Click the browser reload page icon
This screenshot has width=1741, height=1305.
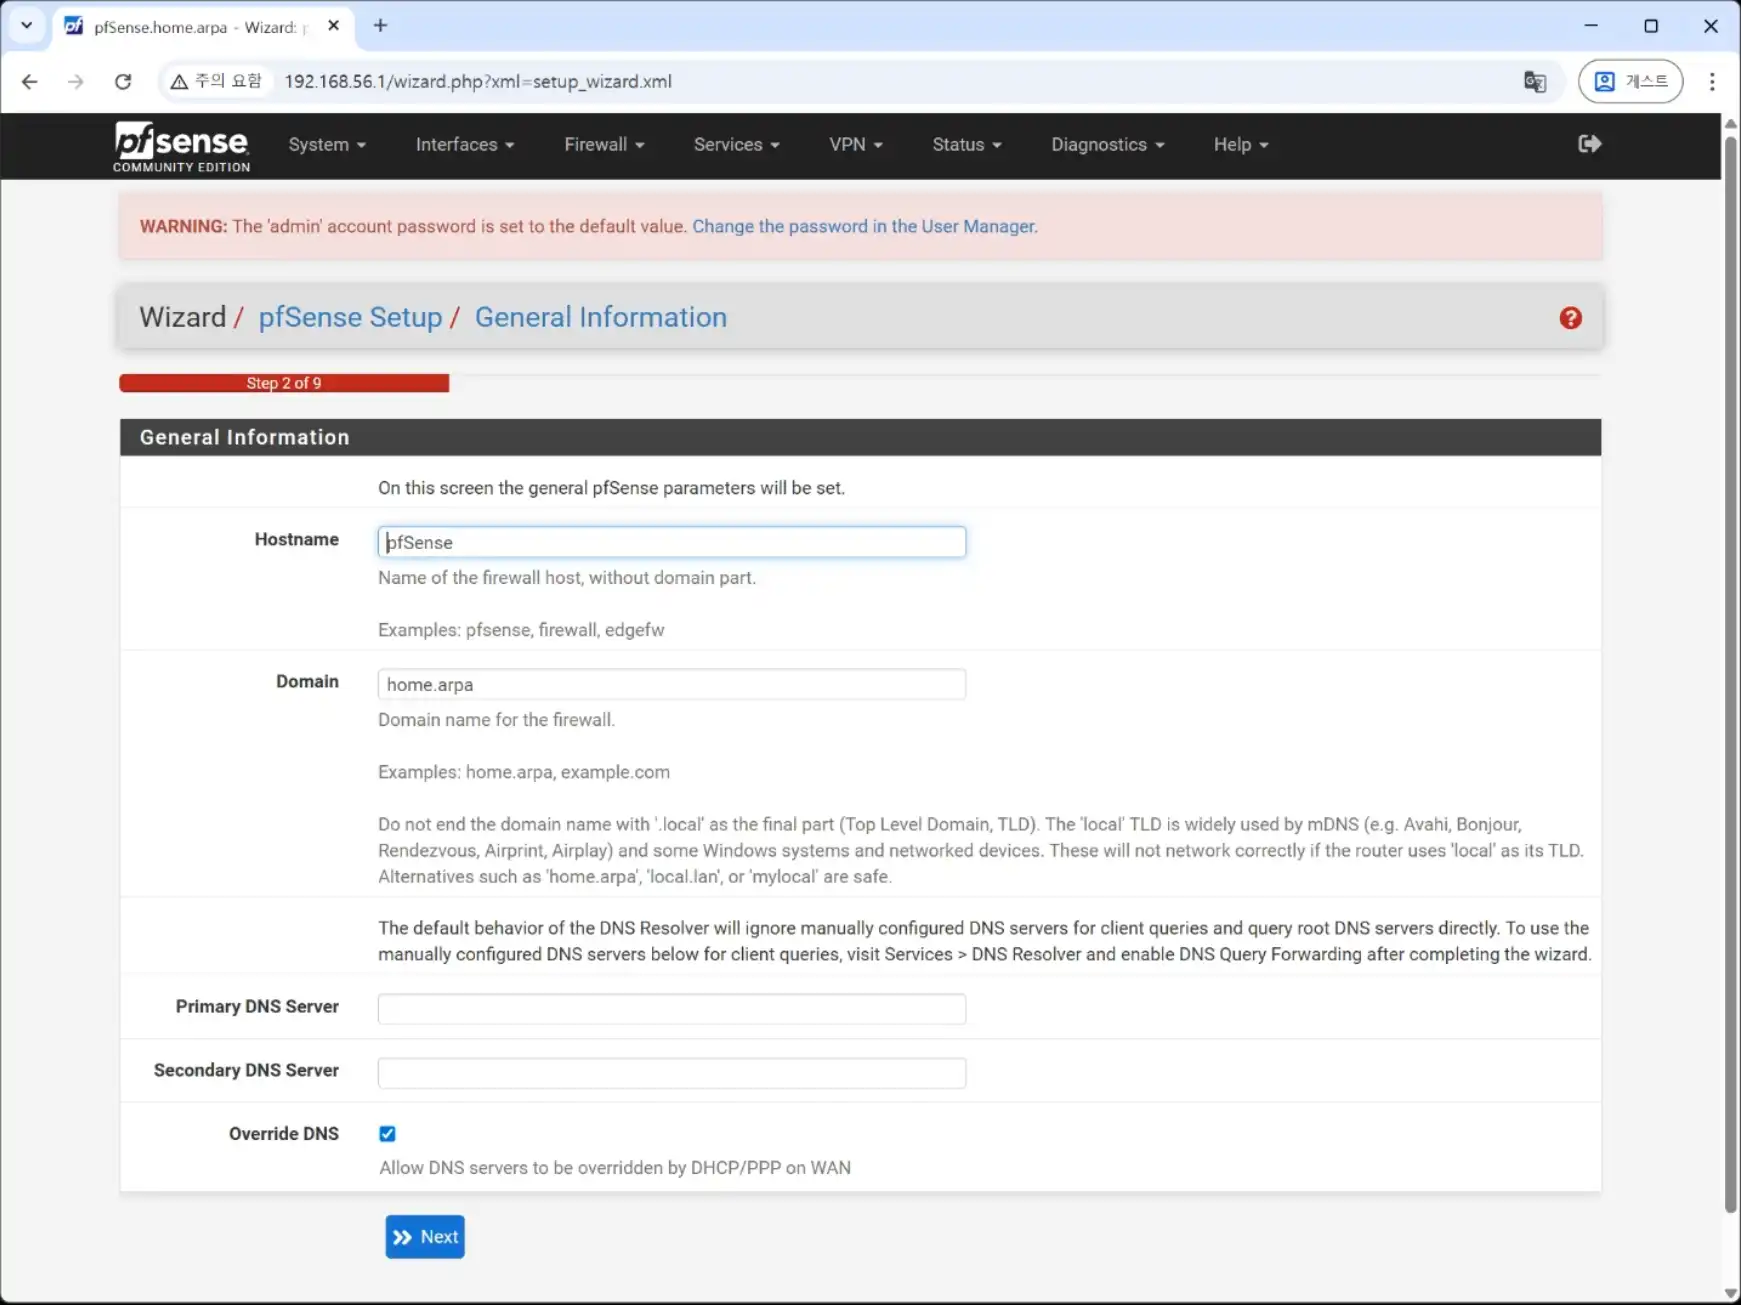[x=123, y=82]
